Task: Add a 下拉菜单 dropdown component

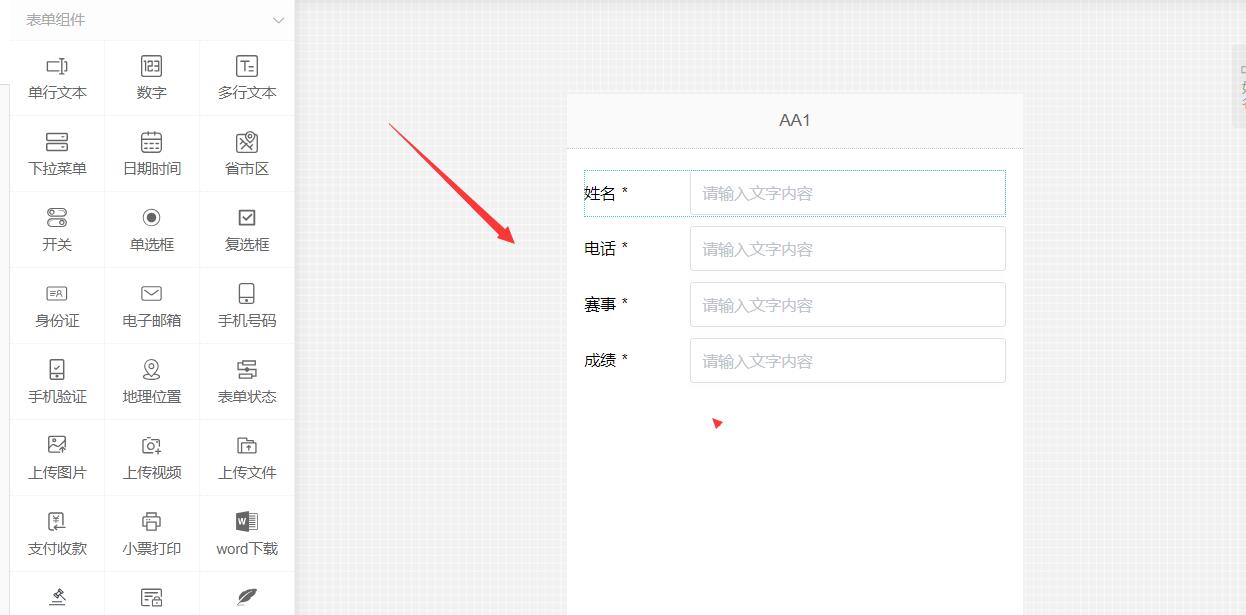Action: [x=57, y=154]
